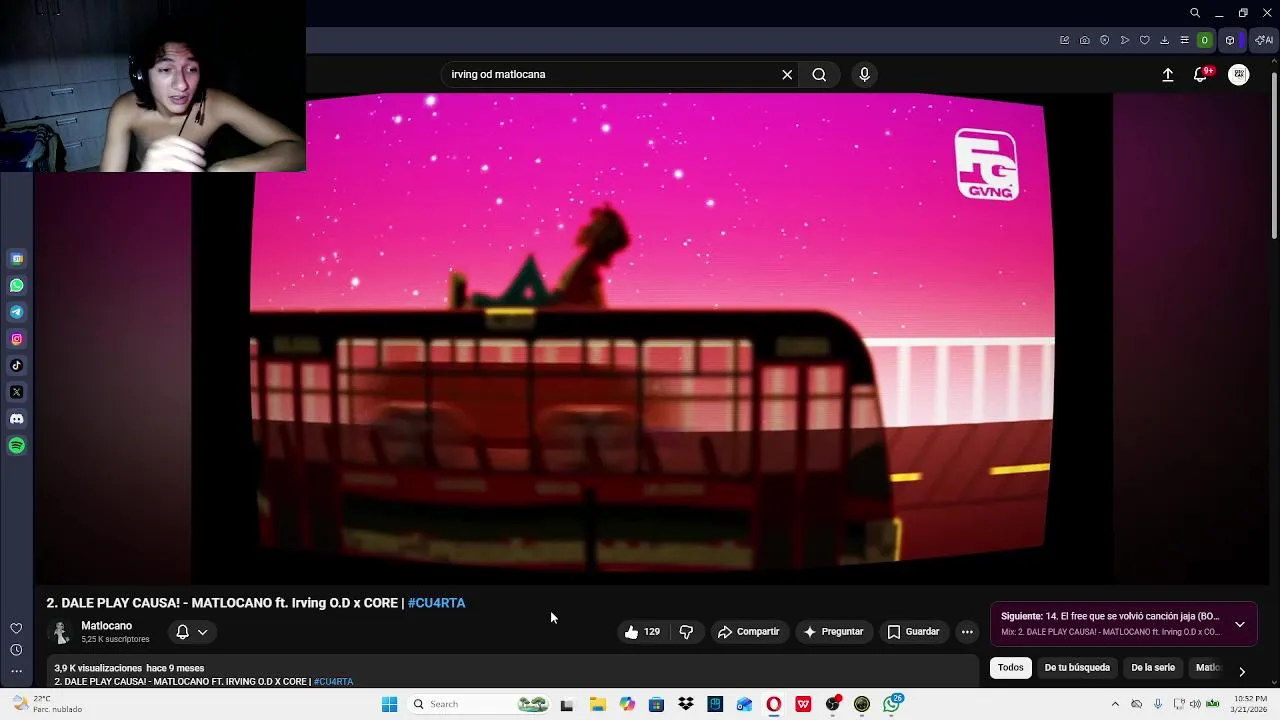Open Opera downloads toolbar icon
The width and height of the screenshot is (1280, 720).
(1165, 40)
